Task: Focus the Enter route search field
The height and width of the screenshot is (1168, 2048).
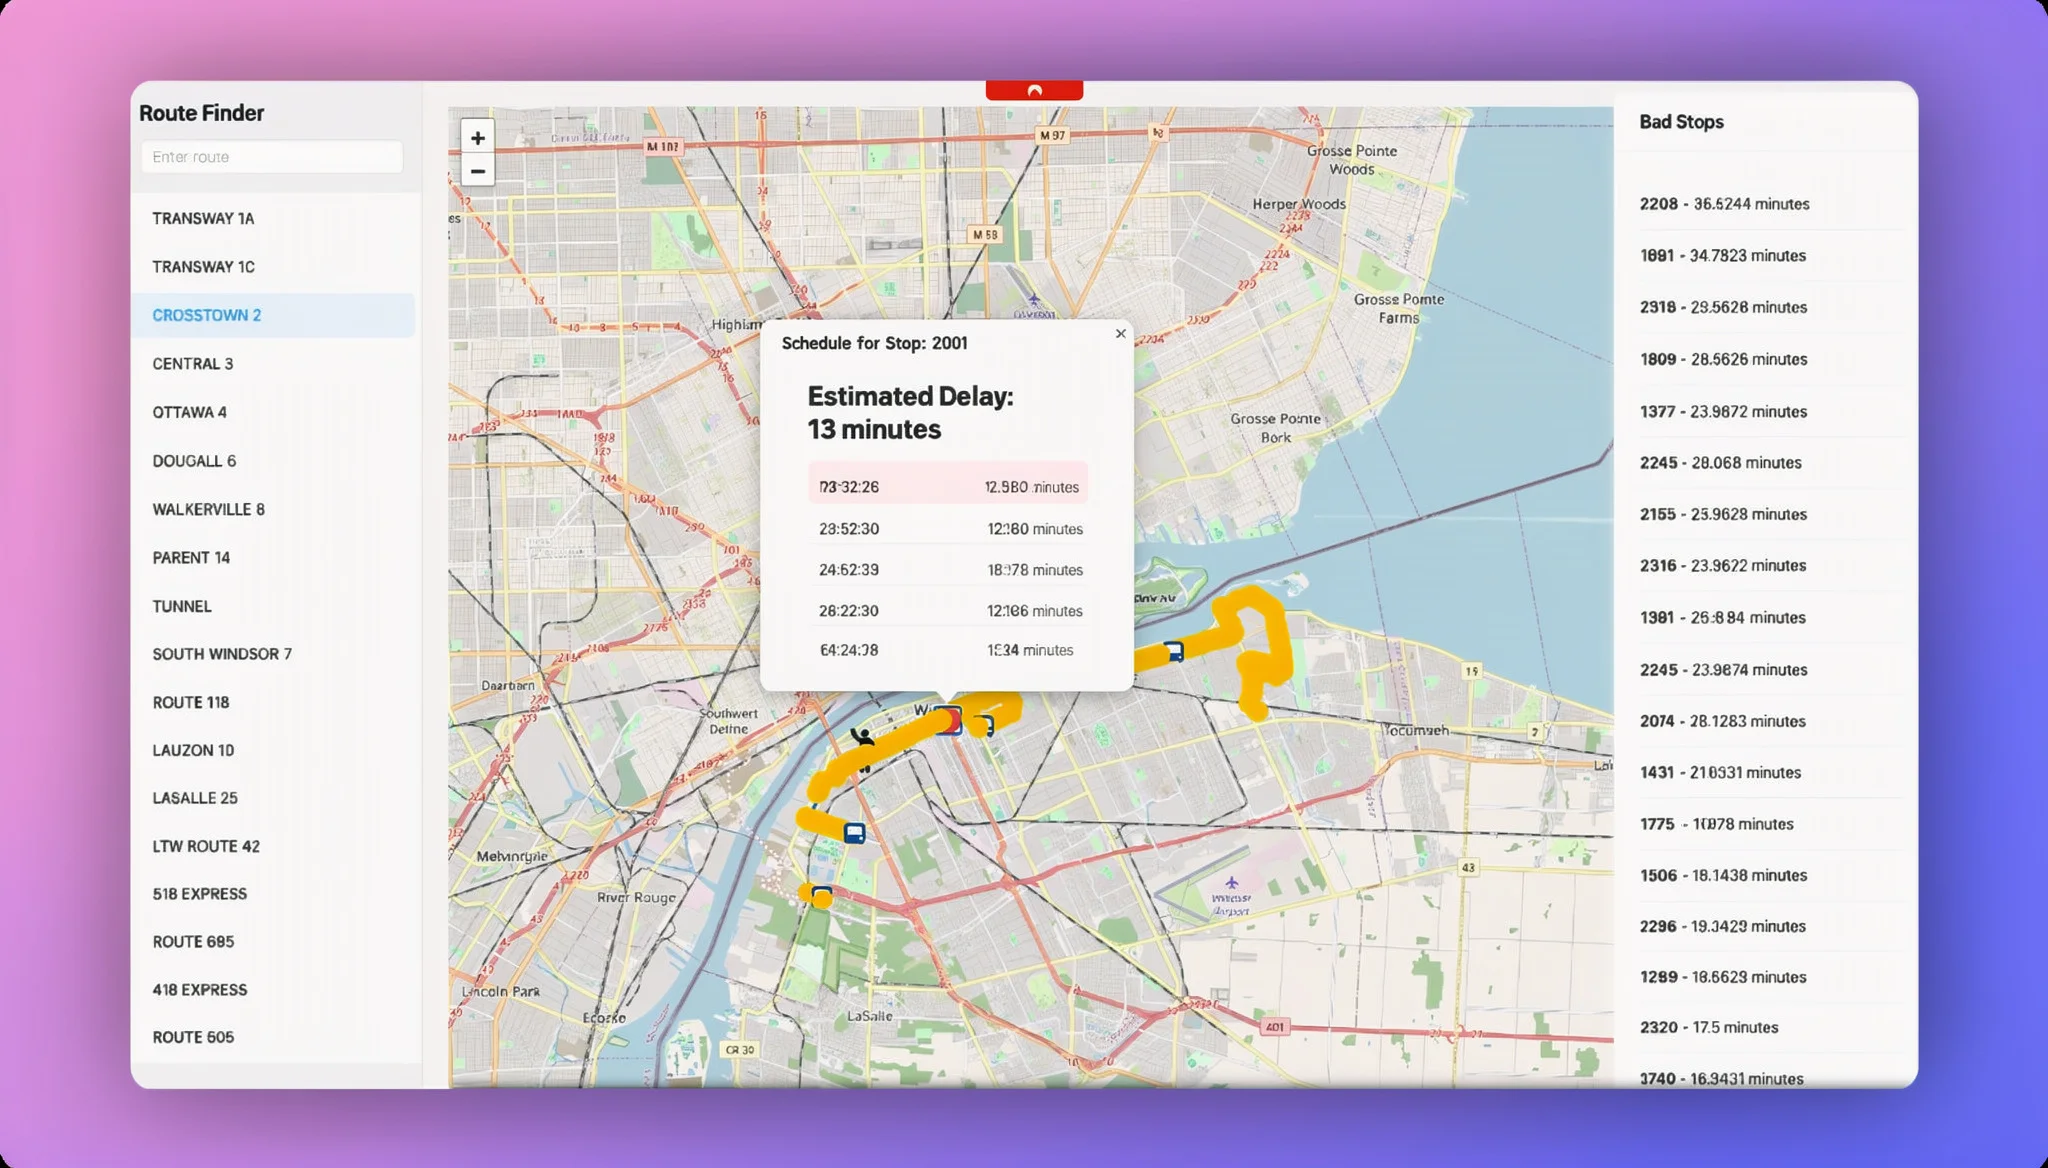Action: click(272, 157)
